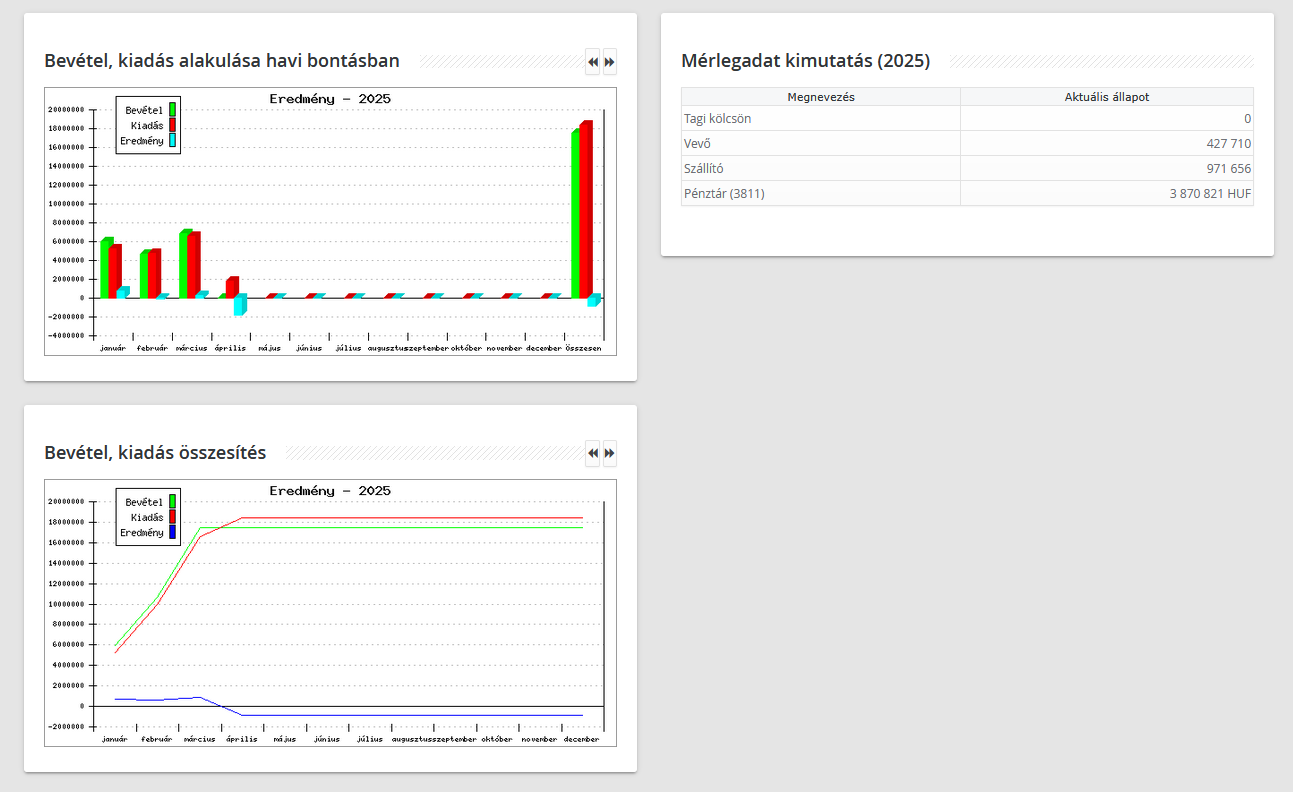Screen dimensions: 1293x792
Task: Click the cyan negative április Eredmény bar
Action: (x=239, y=306)
